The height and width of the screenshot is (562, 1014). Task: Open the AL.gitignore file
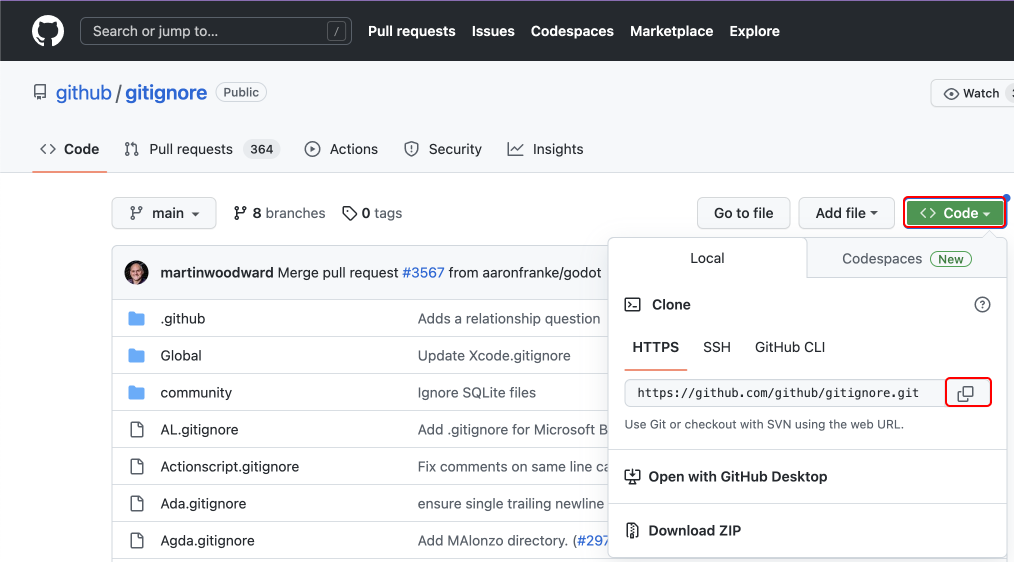[199, 429]
